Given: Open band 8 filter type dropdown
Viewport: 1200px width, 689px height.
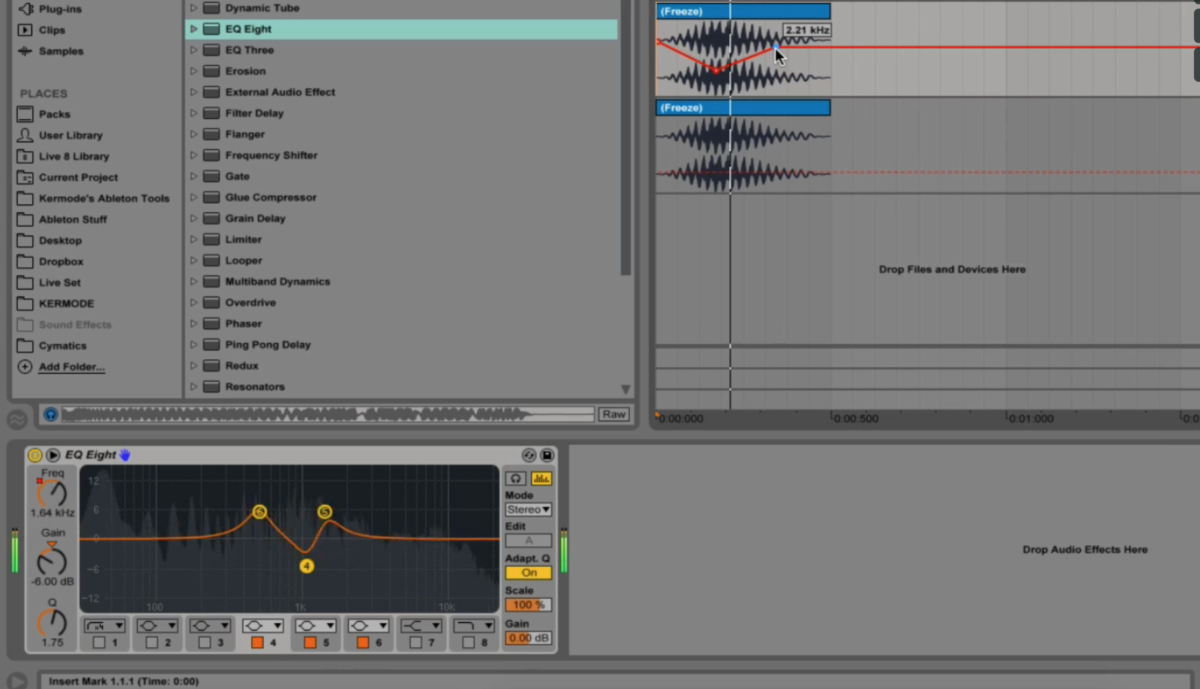Looking at the screenshot, I should [474, 626].
